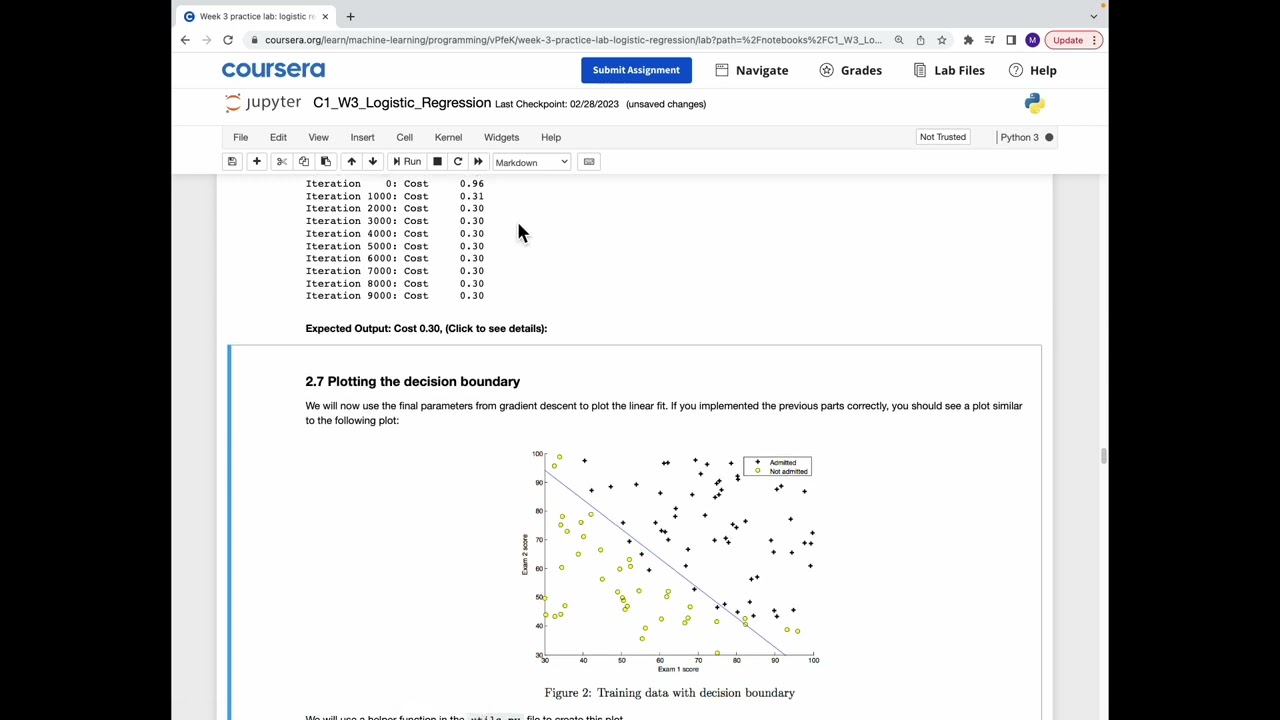Screen dimensions: 1280x720
Task: Interrupt the kernel with stop icon
Action: coord(437,162)
